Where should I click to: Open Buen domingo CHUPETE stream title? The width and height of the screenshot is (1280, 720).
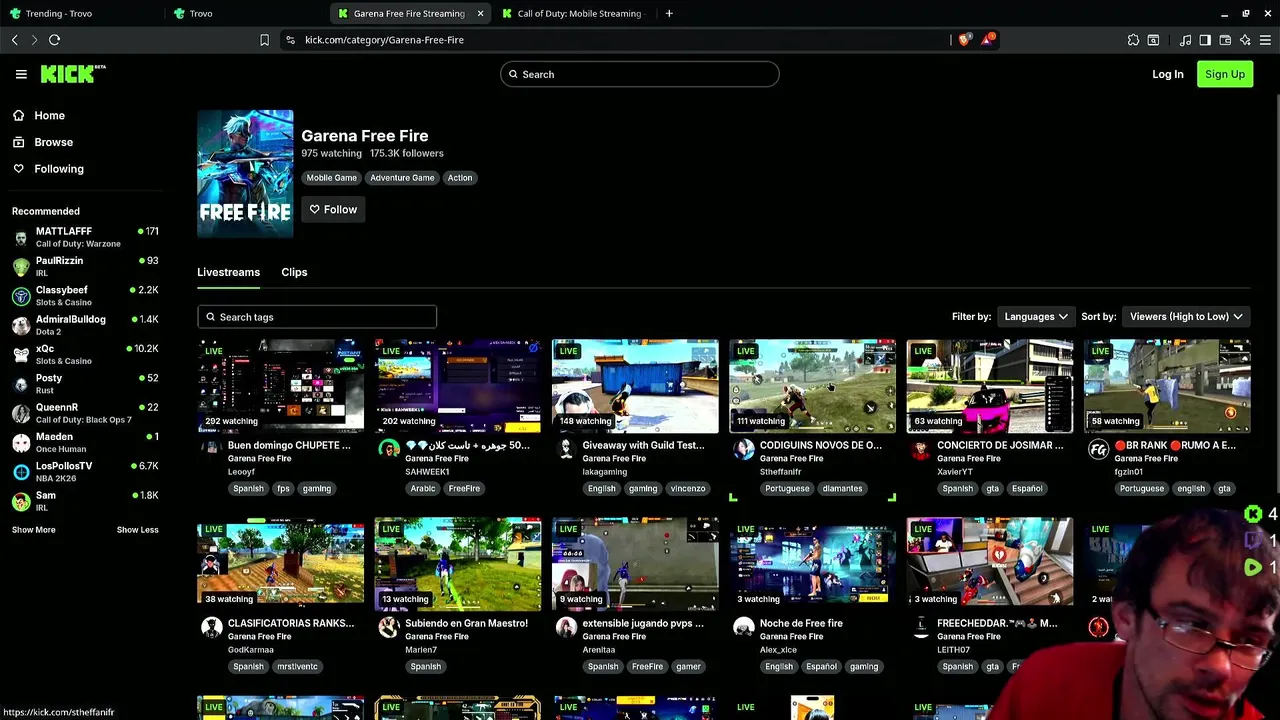pos(289,445)
